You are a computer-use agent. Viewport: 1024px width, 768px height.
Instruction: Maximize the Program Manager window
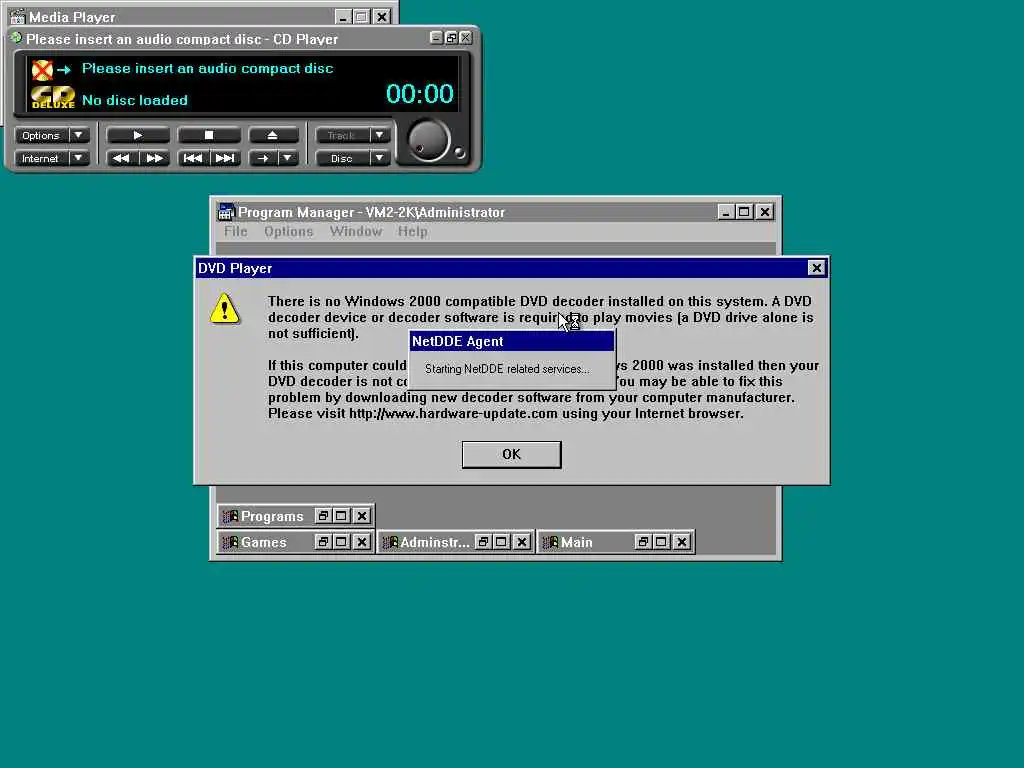pyautogui.click(x=744, y=212)
